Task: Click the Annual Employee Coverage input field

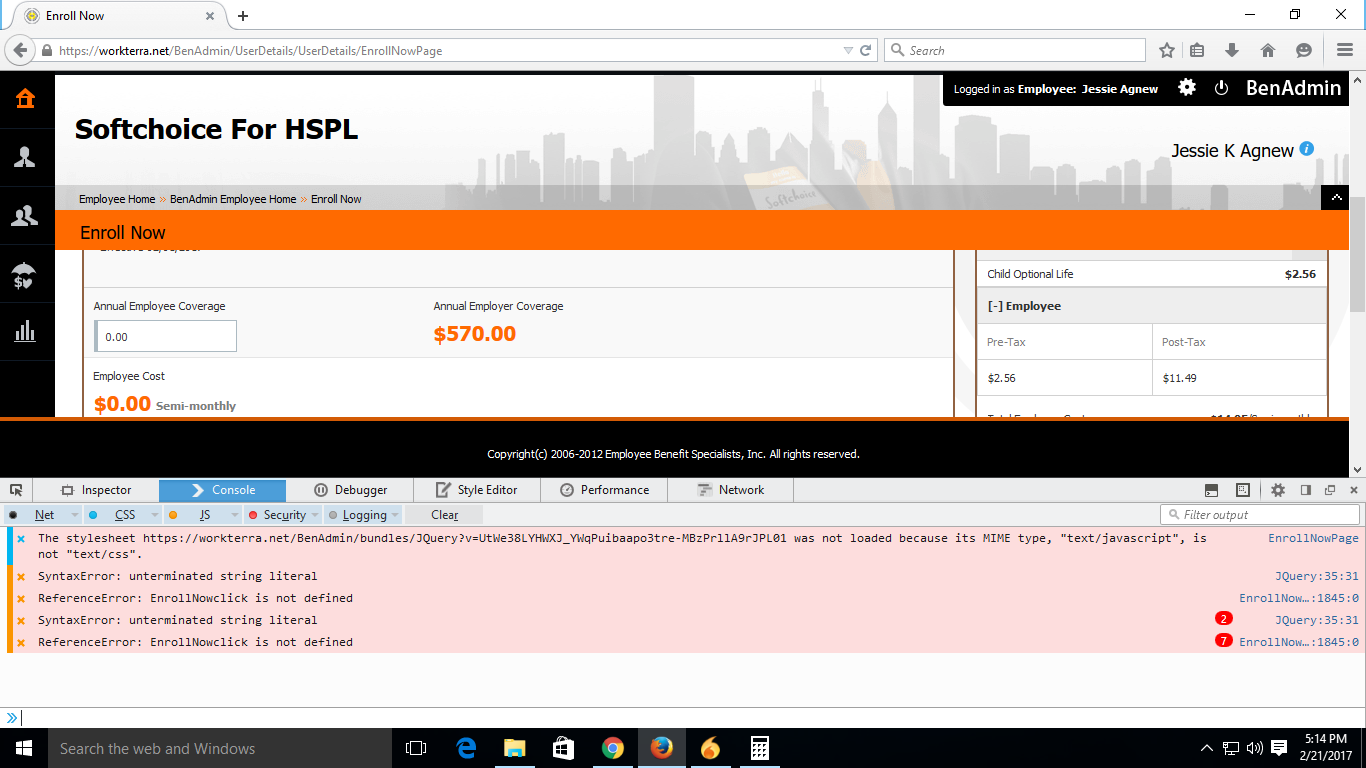Action: [166, 337]
